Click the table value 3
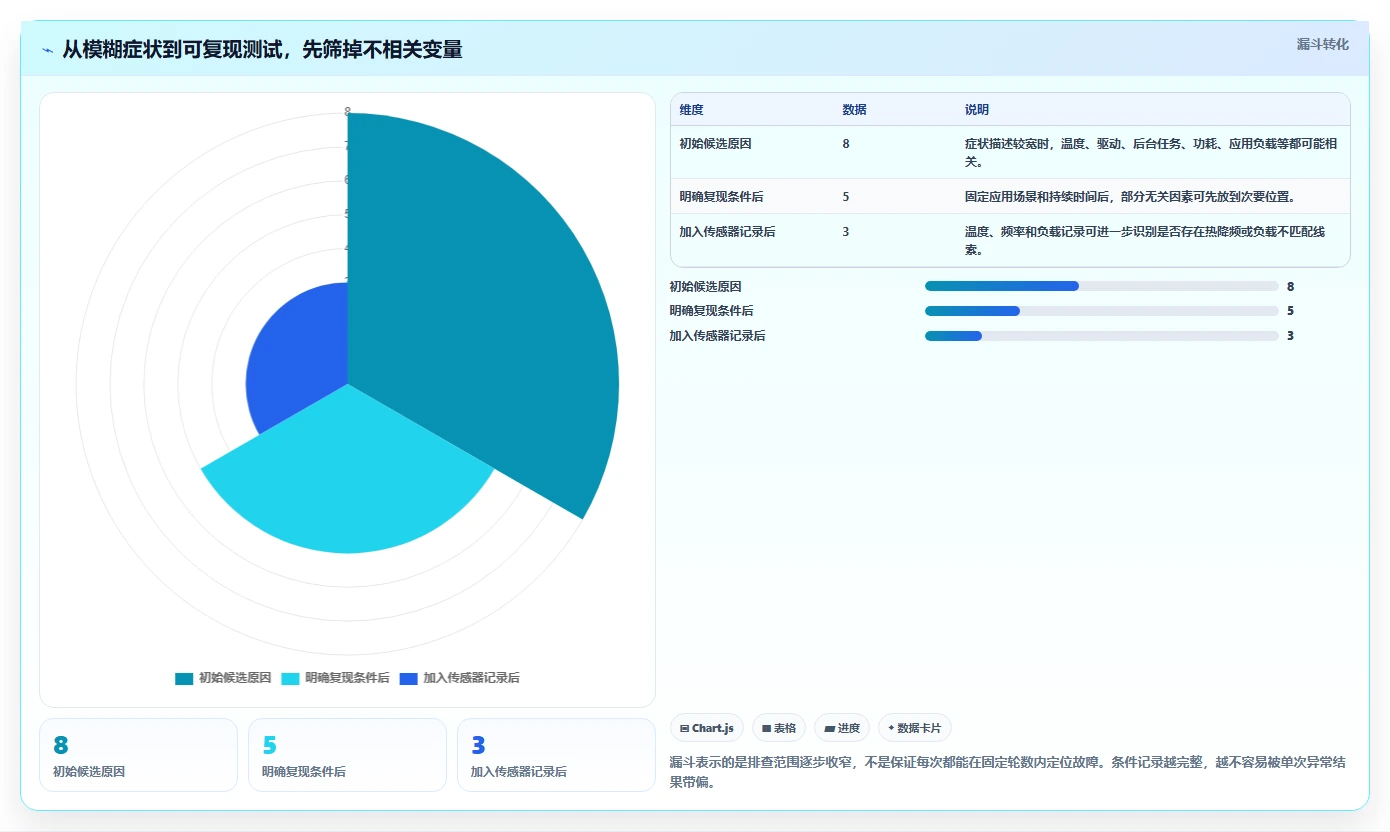Screen dimensions: 1390x832 [846, 232]
